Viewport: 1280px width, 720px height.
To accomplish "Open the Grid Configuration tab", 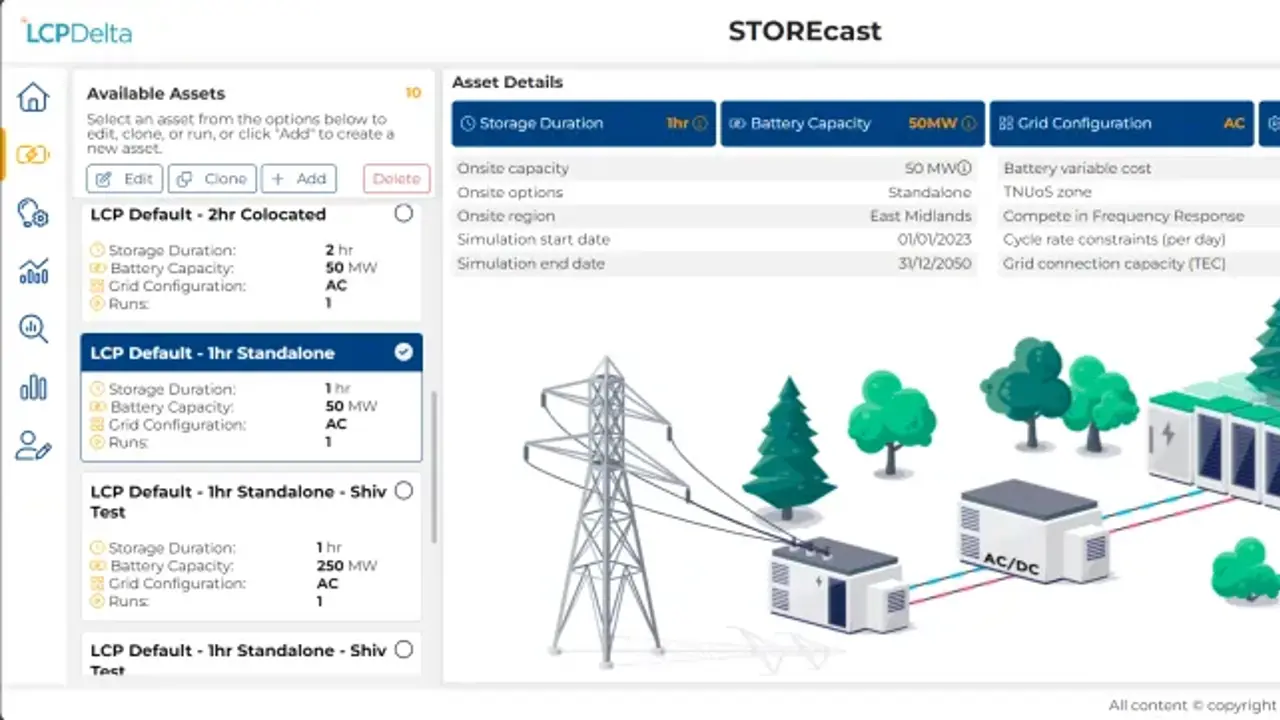I will pyautogui.click(x=1122, y=124).
